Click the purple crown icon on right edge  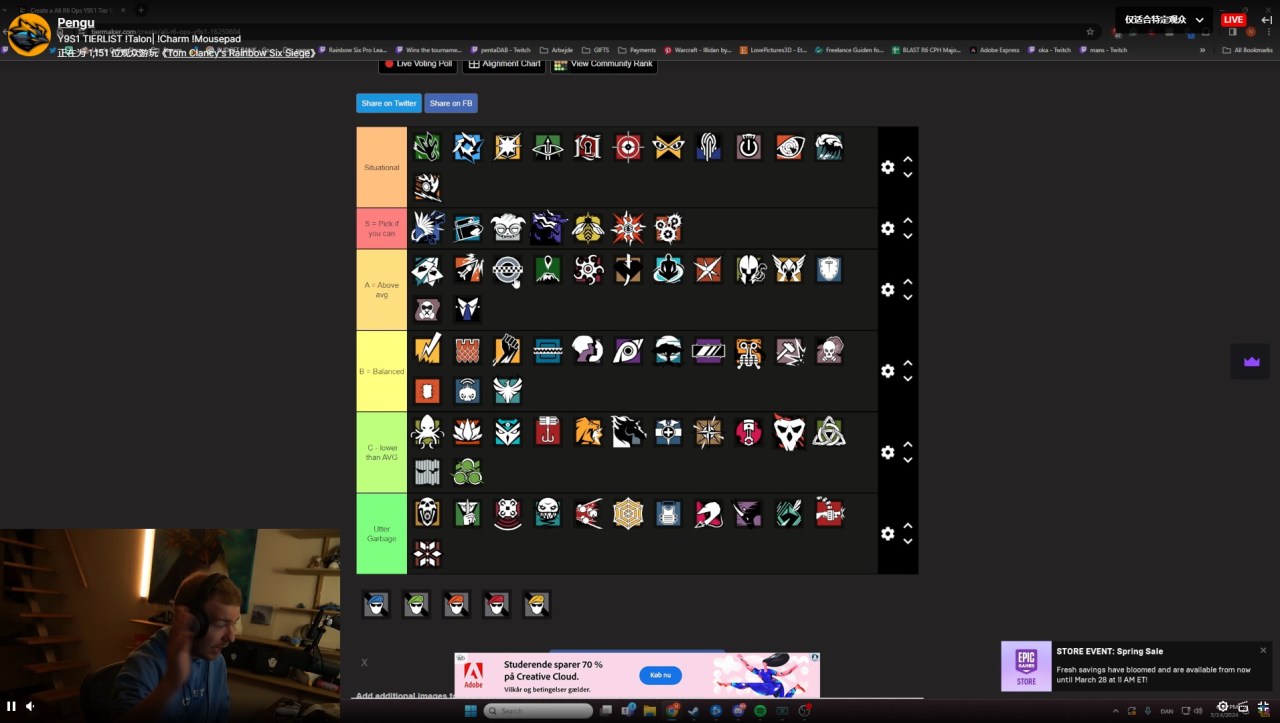pos(1251,362)
